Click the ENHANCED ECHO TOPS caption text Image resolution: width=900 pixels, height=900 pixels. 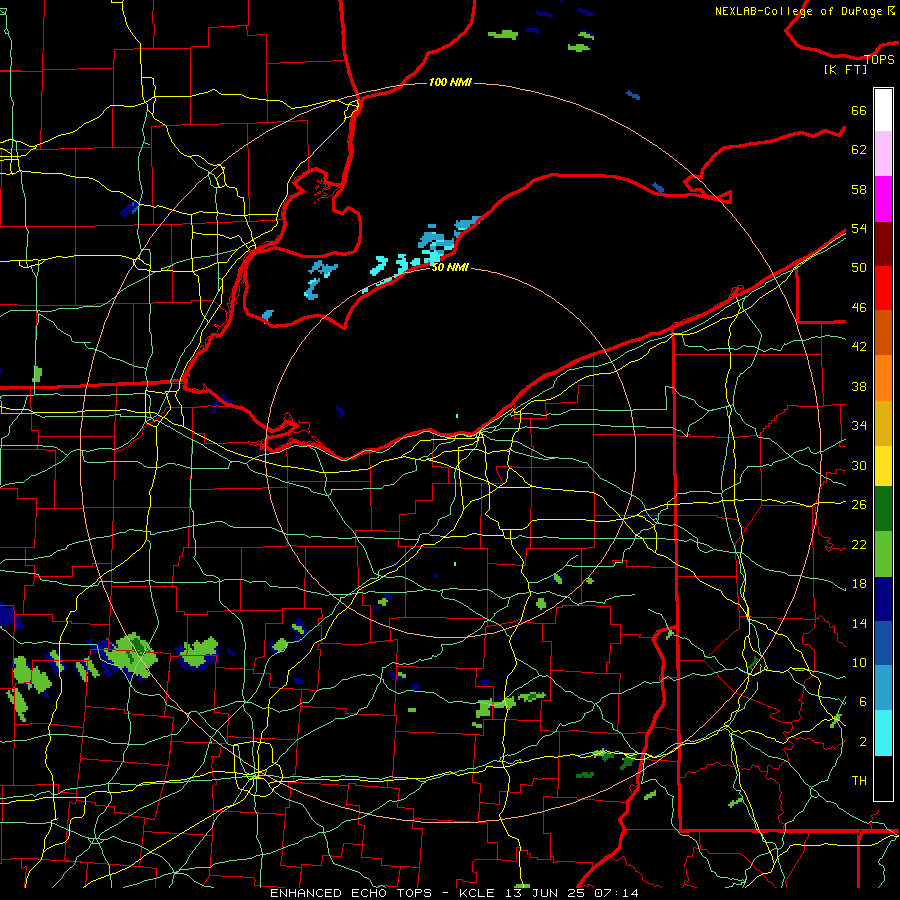tap(354, 893)
